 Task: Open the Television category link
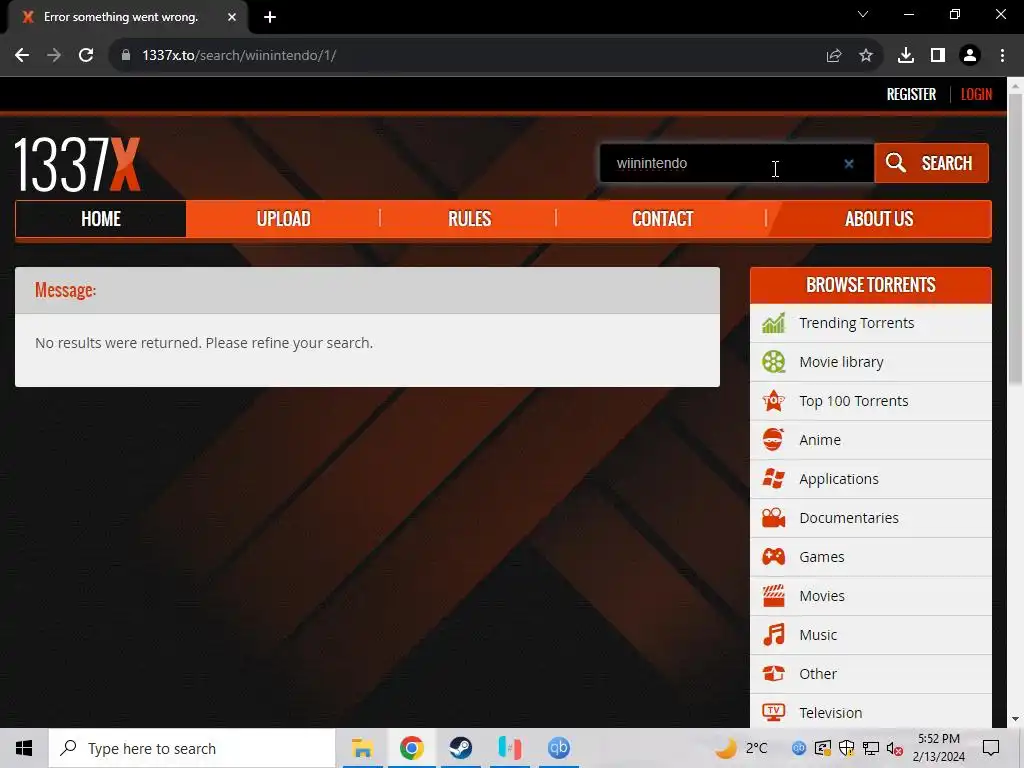pos(831,712)
